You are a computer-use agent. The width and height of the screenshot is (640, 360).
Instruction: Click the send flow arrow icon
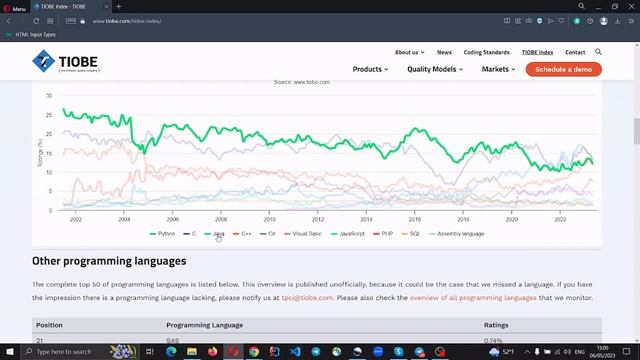[x=550, y=21]
